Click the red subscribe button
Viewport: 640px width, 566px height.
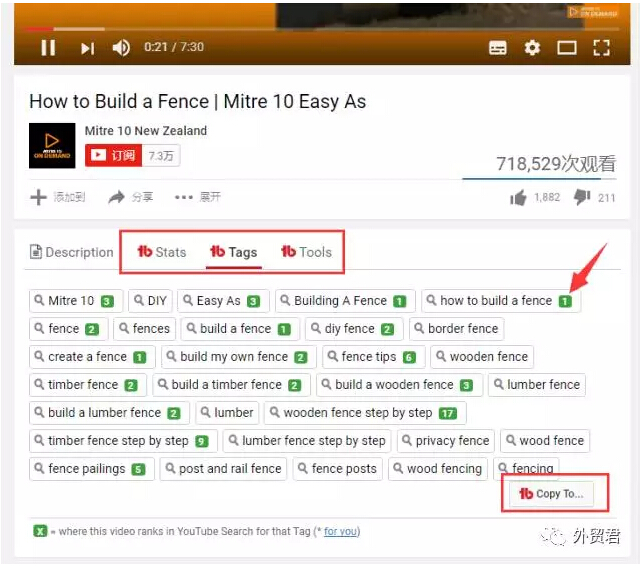[113, 156]
